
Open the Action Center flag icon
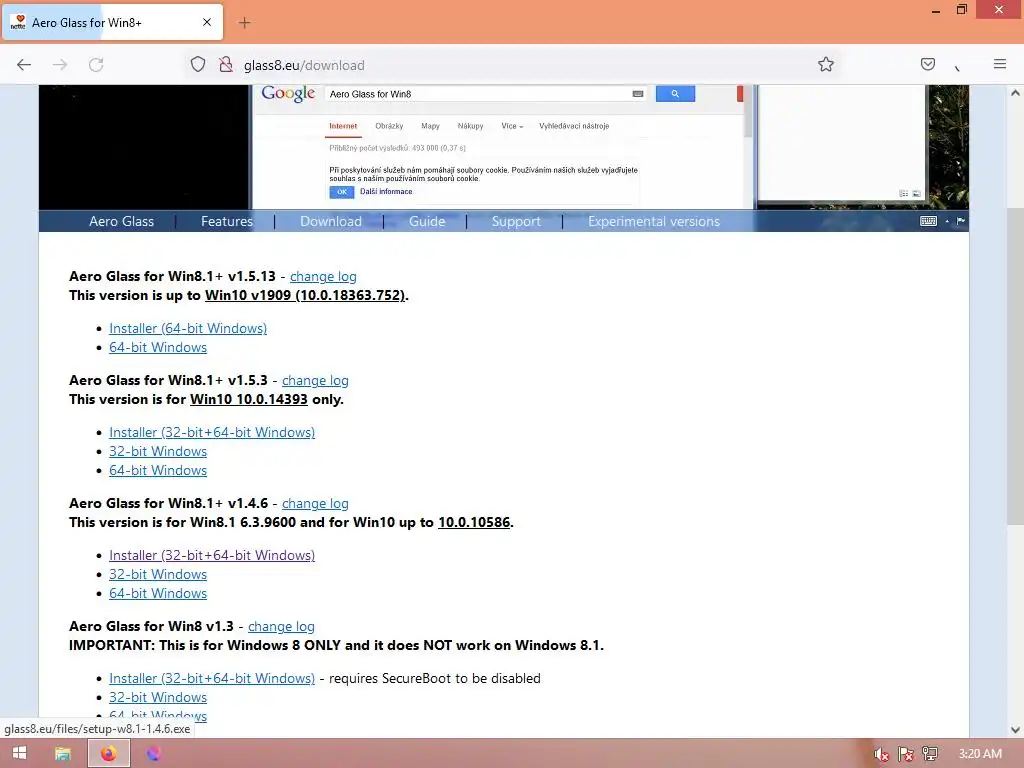point(906,754)
